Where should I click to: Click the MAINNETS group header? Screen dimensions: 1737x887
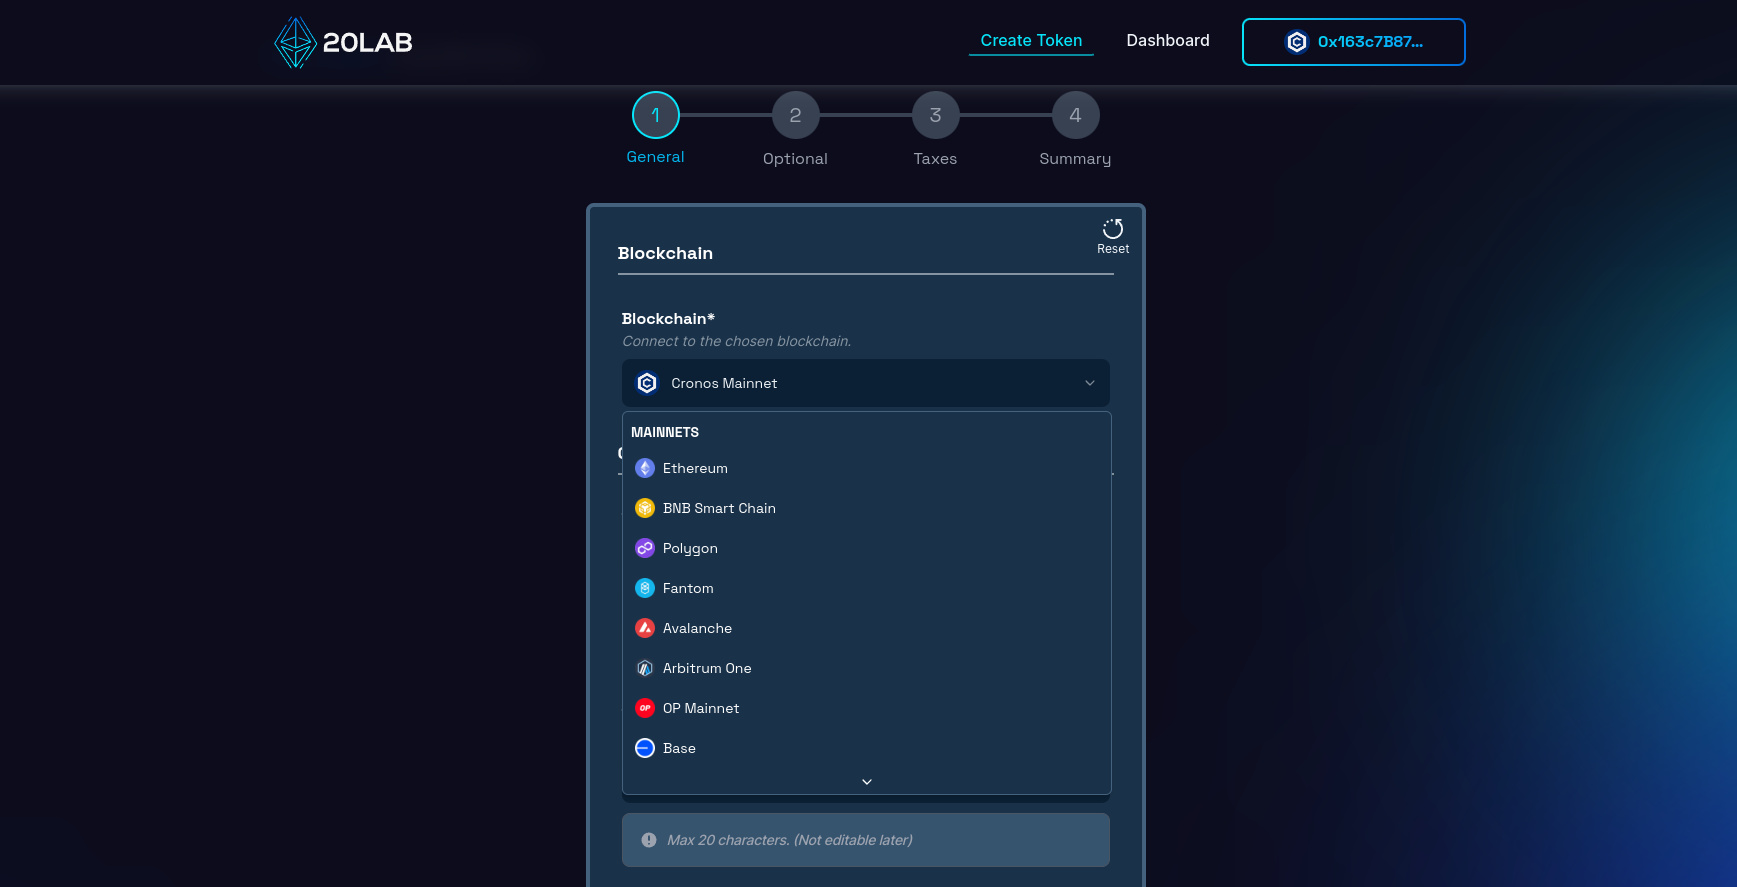(665, 432)
